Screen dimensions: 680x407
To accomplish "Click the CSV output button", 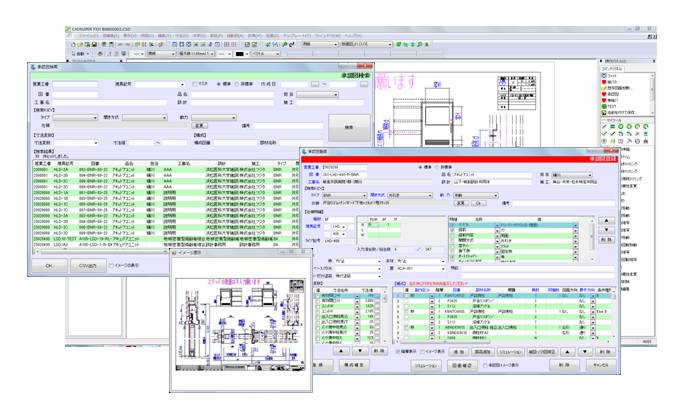I will click(x=88, y=266).
